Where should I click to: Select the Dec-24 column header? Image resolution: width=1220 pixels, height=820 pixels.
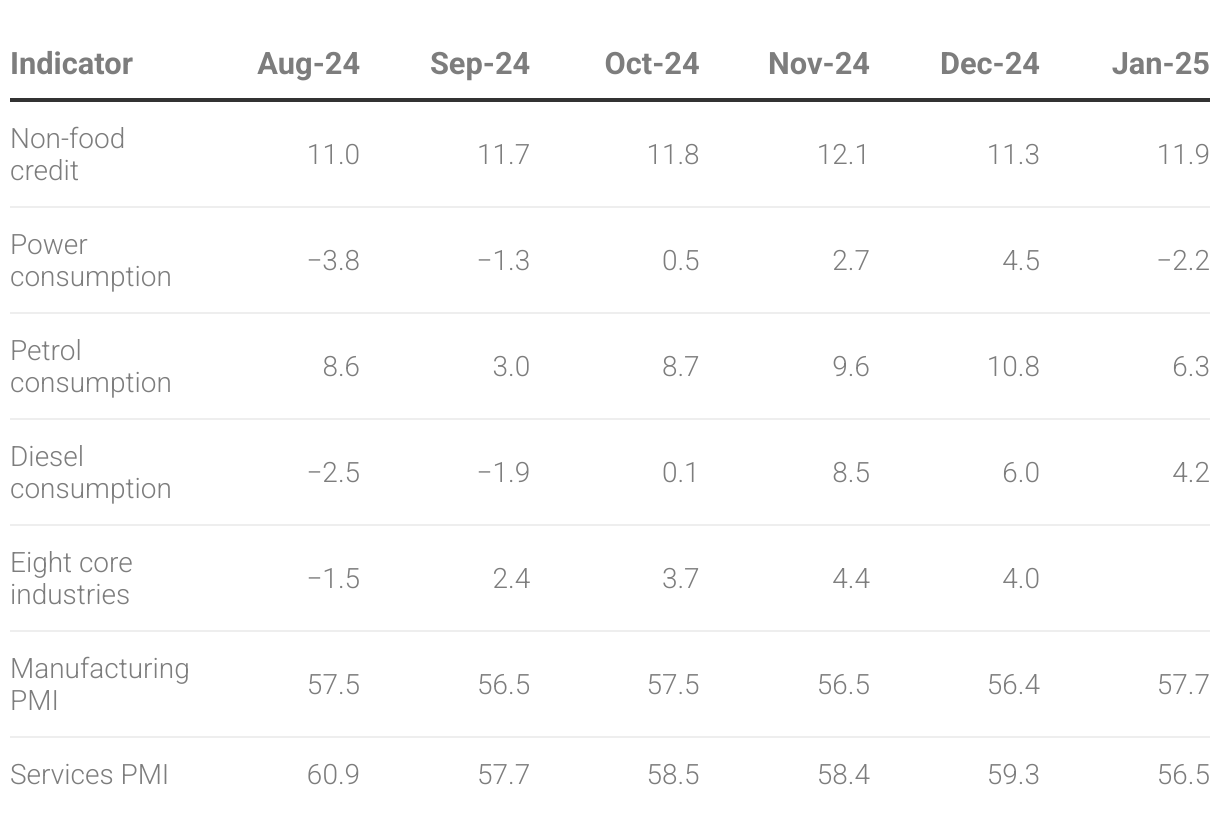pyautogui.click(x=990, y=64)
